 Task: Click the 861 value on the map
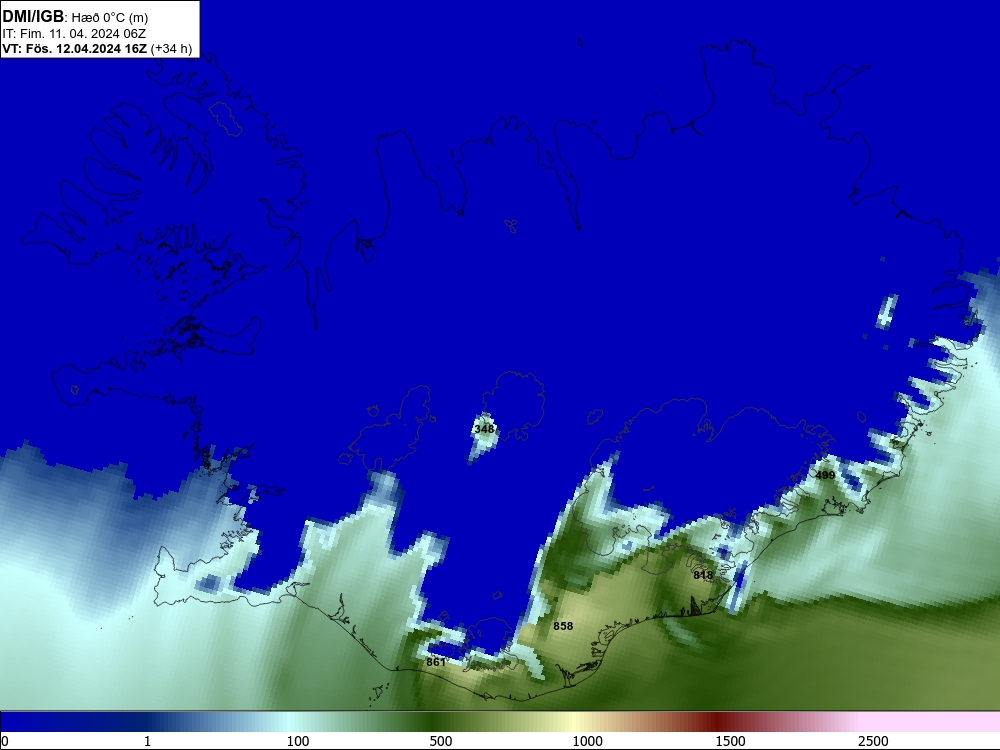click(x=436, y=662)
